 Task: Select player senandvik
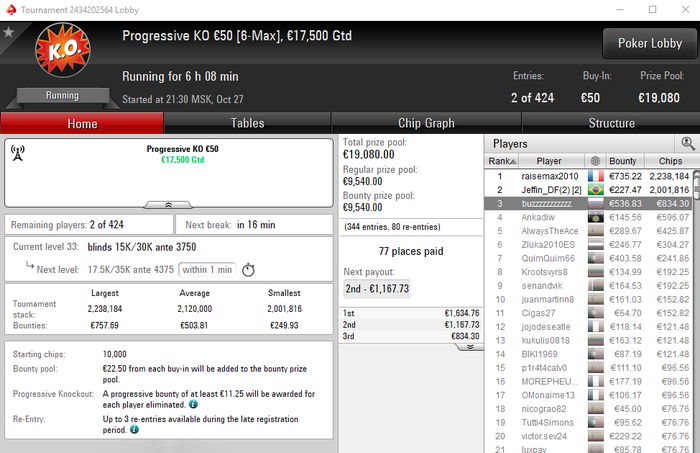click(542, 286)
